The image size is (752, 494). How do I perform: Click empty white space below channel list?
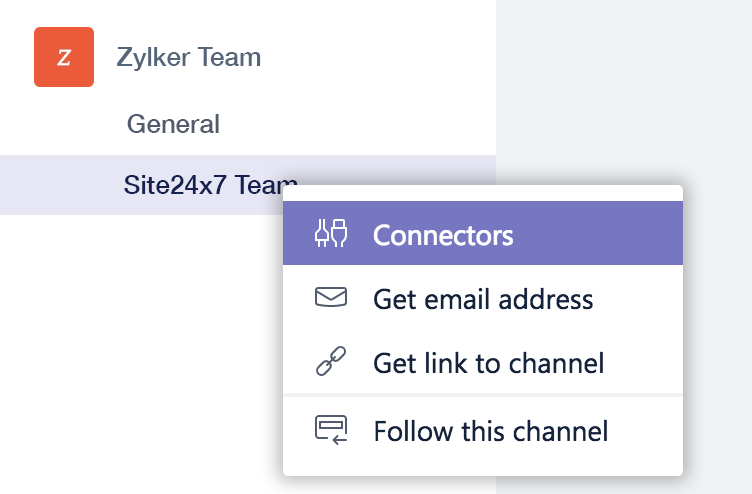[140, 350]
